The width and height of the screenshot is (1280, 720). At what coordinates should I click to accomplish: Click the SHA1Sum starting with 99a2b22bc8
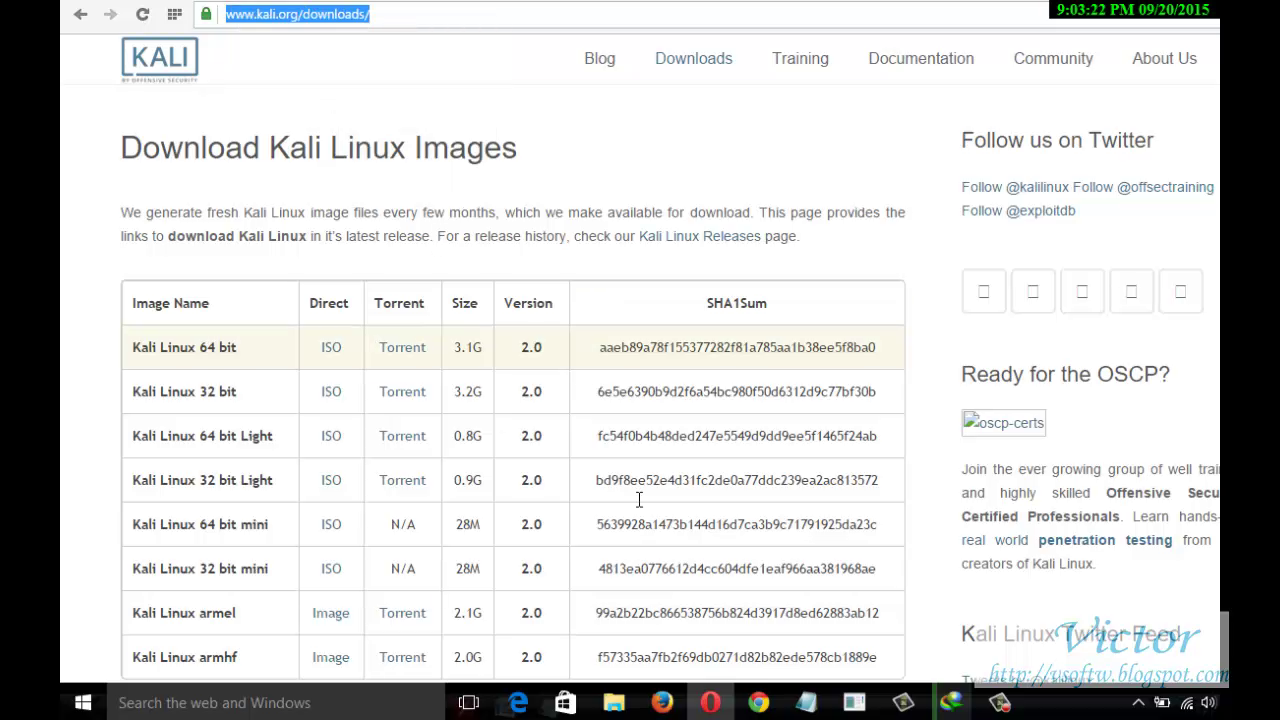737,613
